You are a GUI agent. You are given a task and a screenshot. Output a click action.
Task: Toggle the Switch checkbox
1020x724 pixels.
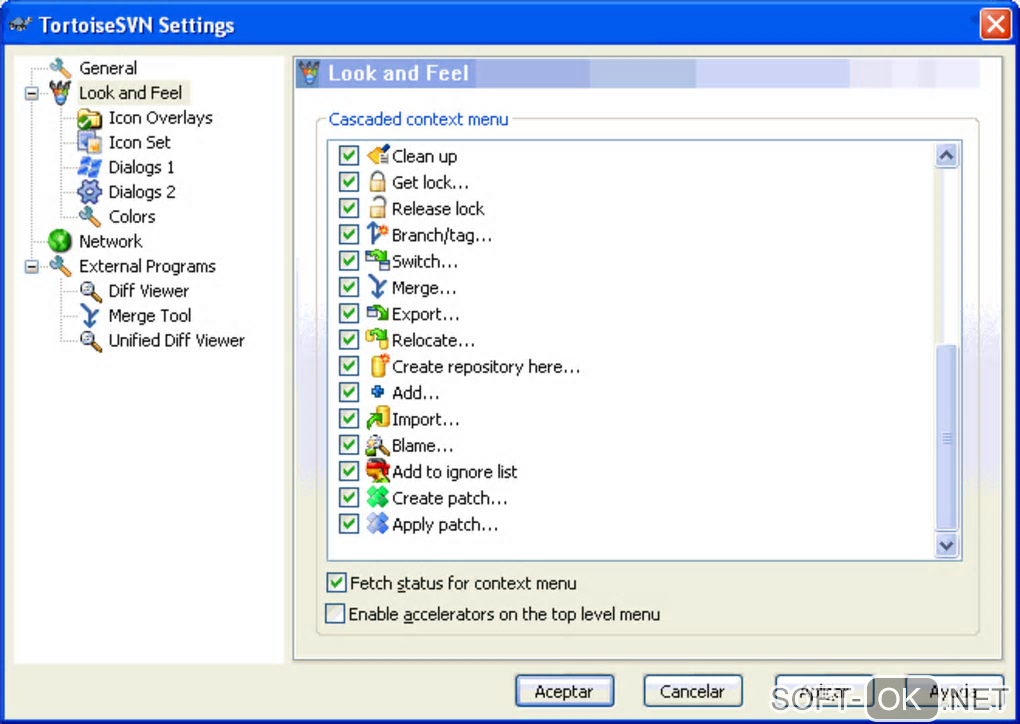coord(349,261)
